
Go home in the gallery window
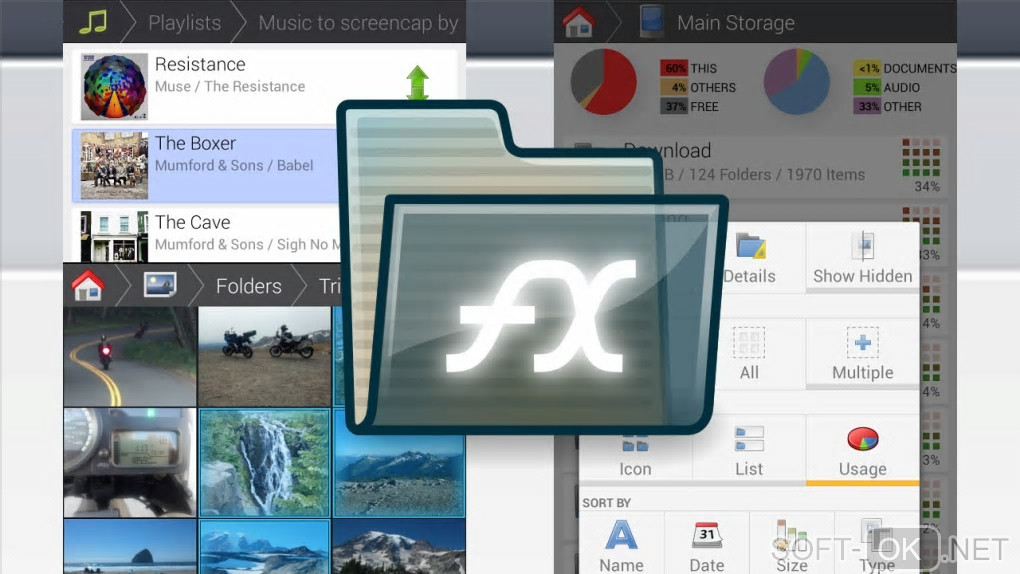(x=88, y=285)
